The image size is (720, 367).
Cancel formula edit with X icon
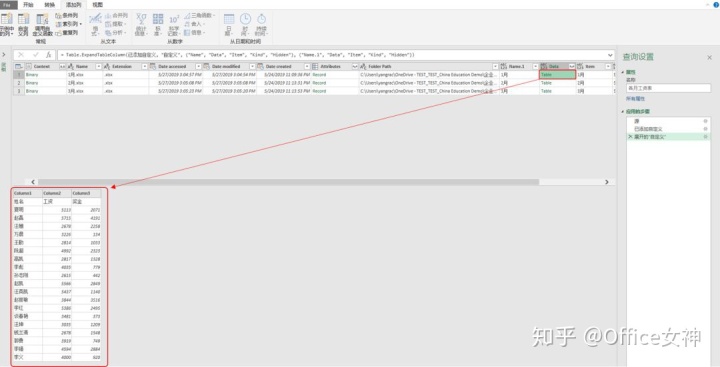[21, 55]
